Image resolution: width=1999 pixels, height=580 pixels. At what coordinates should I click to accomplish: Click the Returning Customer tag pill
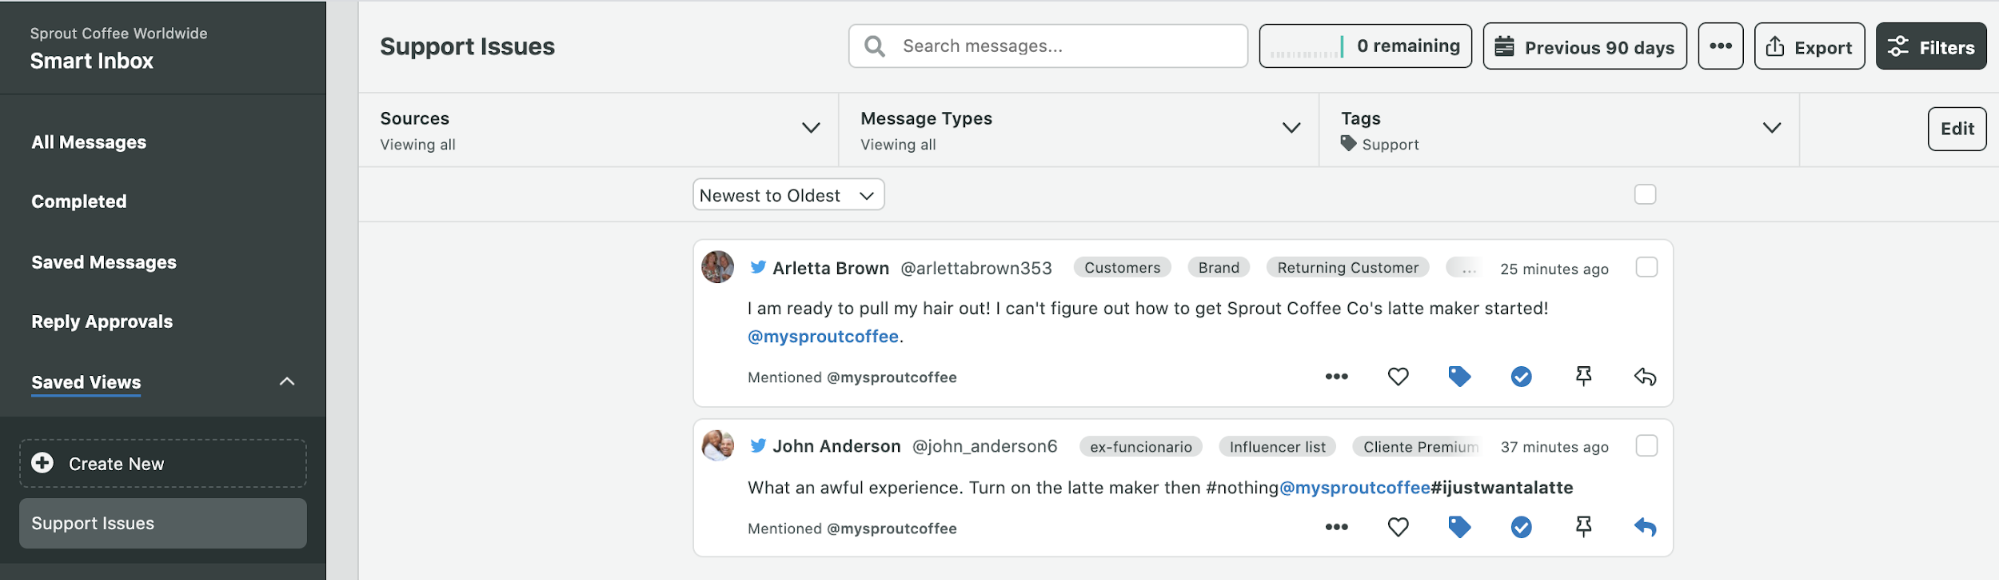click(1348, 268)
